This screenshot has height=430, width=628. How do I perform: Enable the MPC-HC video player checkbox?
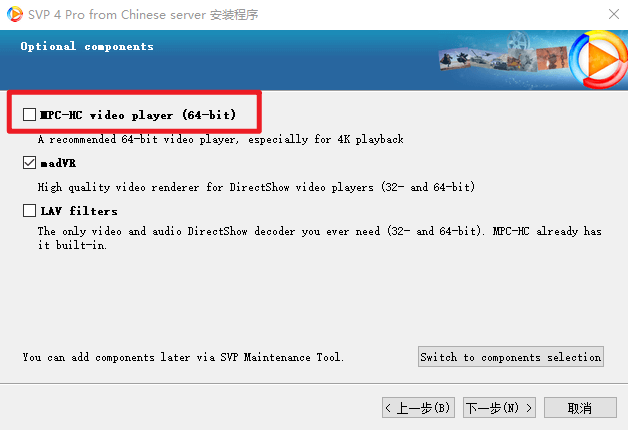tap(29, 115)
